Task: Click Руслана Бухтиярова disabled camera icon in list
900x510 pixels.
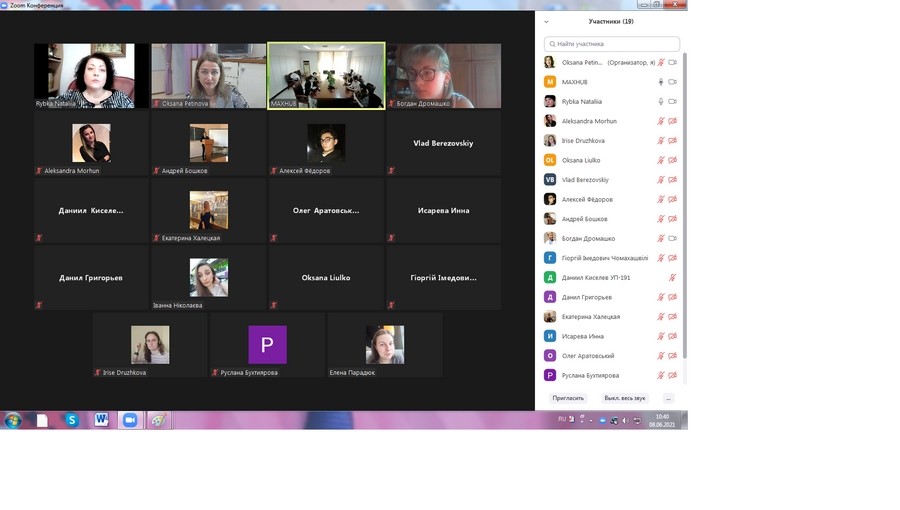Action: click(673, 375)
